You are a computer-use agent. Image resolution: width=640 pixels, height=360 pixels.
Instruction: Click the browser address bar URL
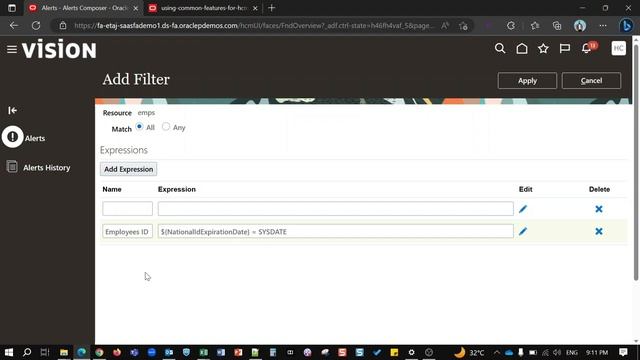coord(253,26)
